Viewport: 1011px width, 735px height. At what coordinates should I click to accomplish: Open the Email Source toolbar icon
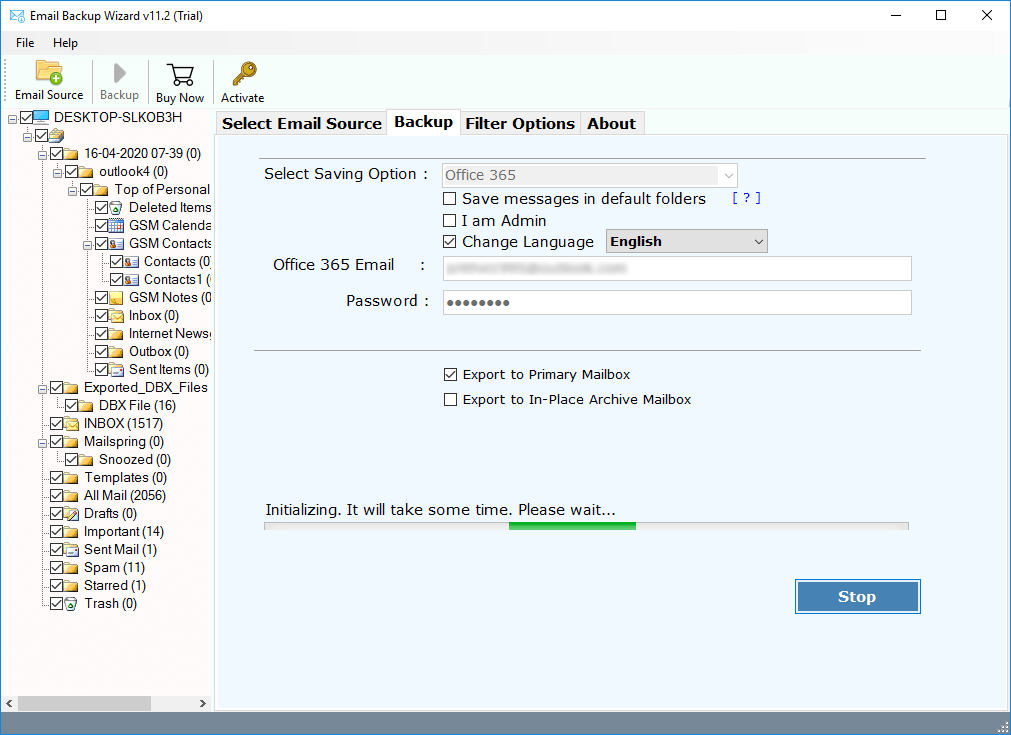coord(49,73)
